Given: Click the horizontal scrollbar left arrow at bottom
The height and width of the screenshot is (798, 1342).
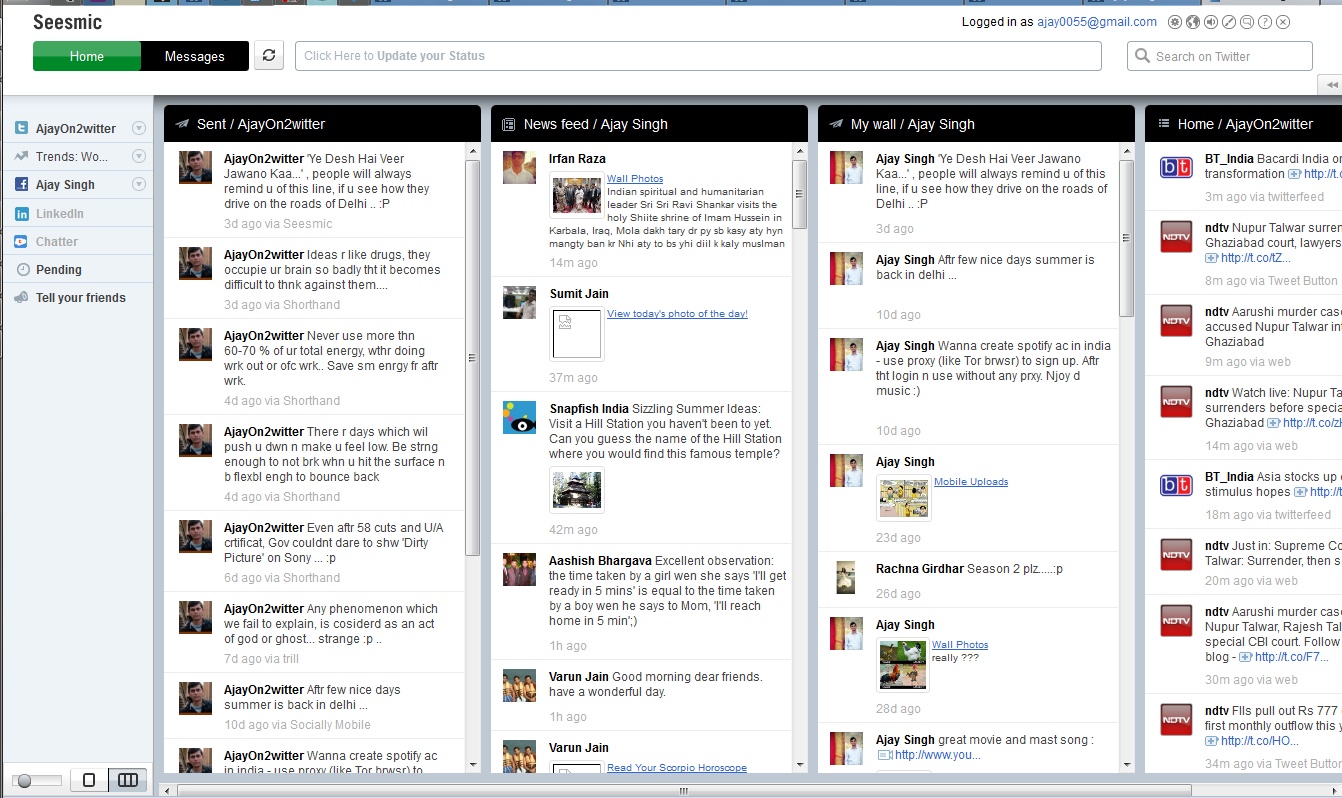Looking at the screenshot, I should click(167, 790).
